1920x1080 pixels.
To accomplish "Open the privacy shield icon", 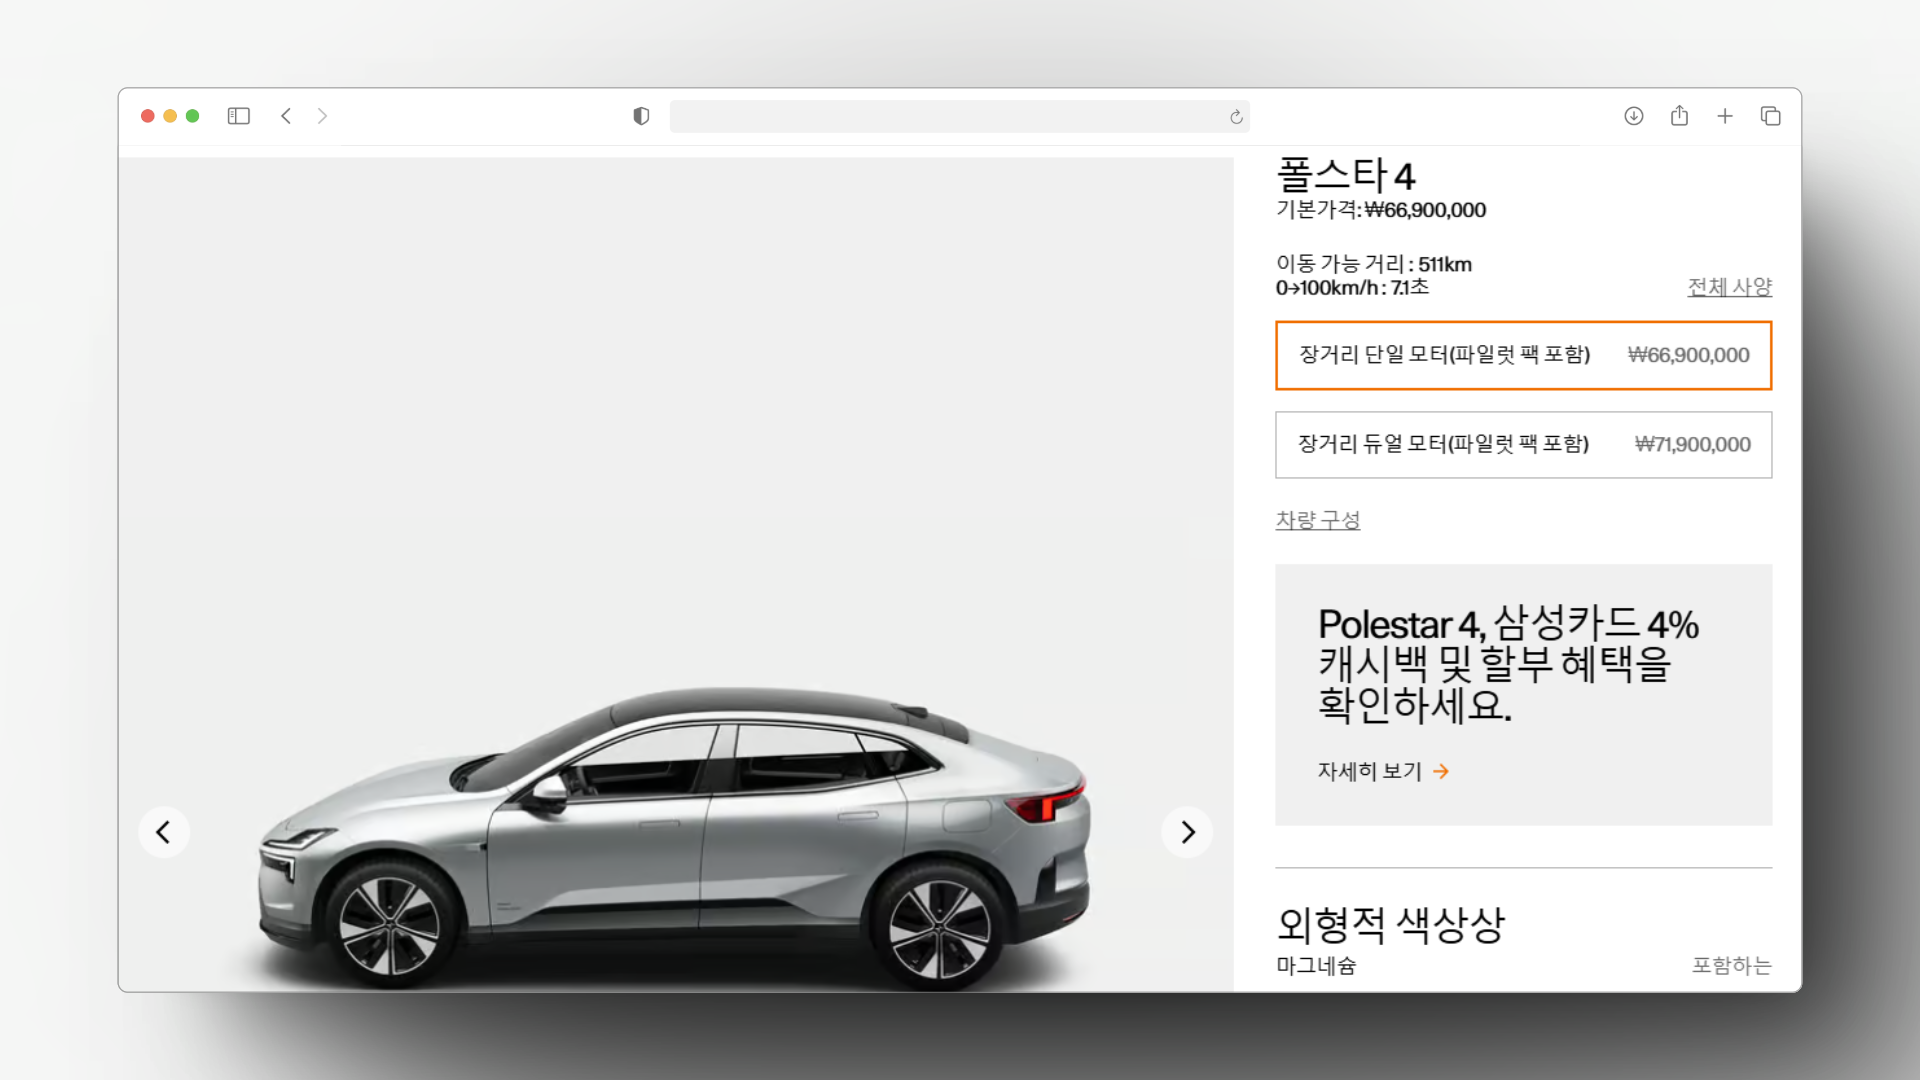I will pyautogui.click(x=641, y=116).
